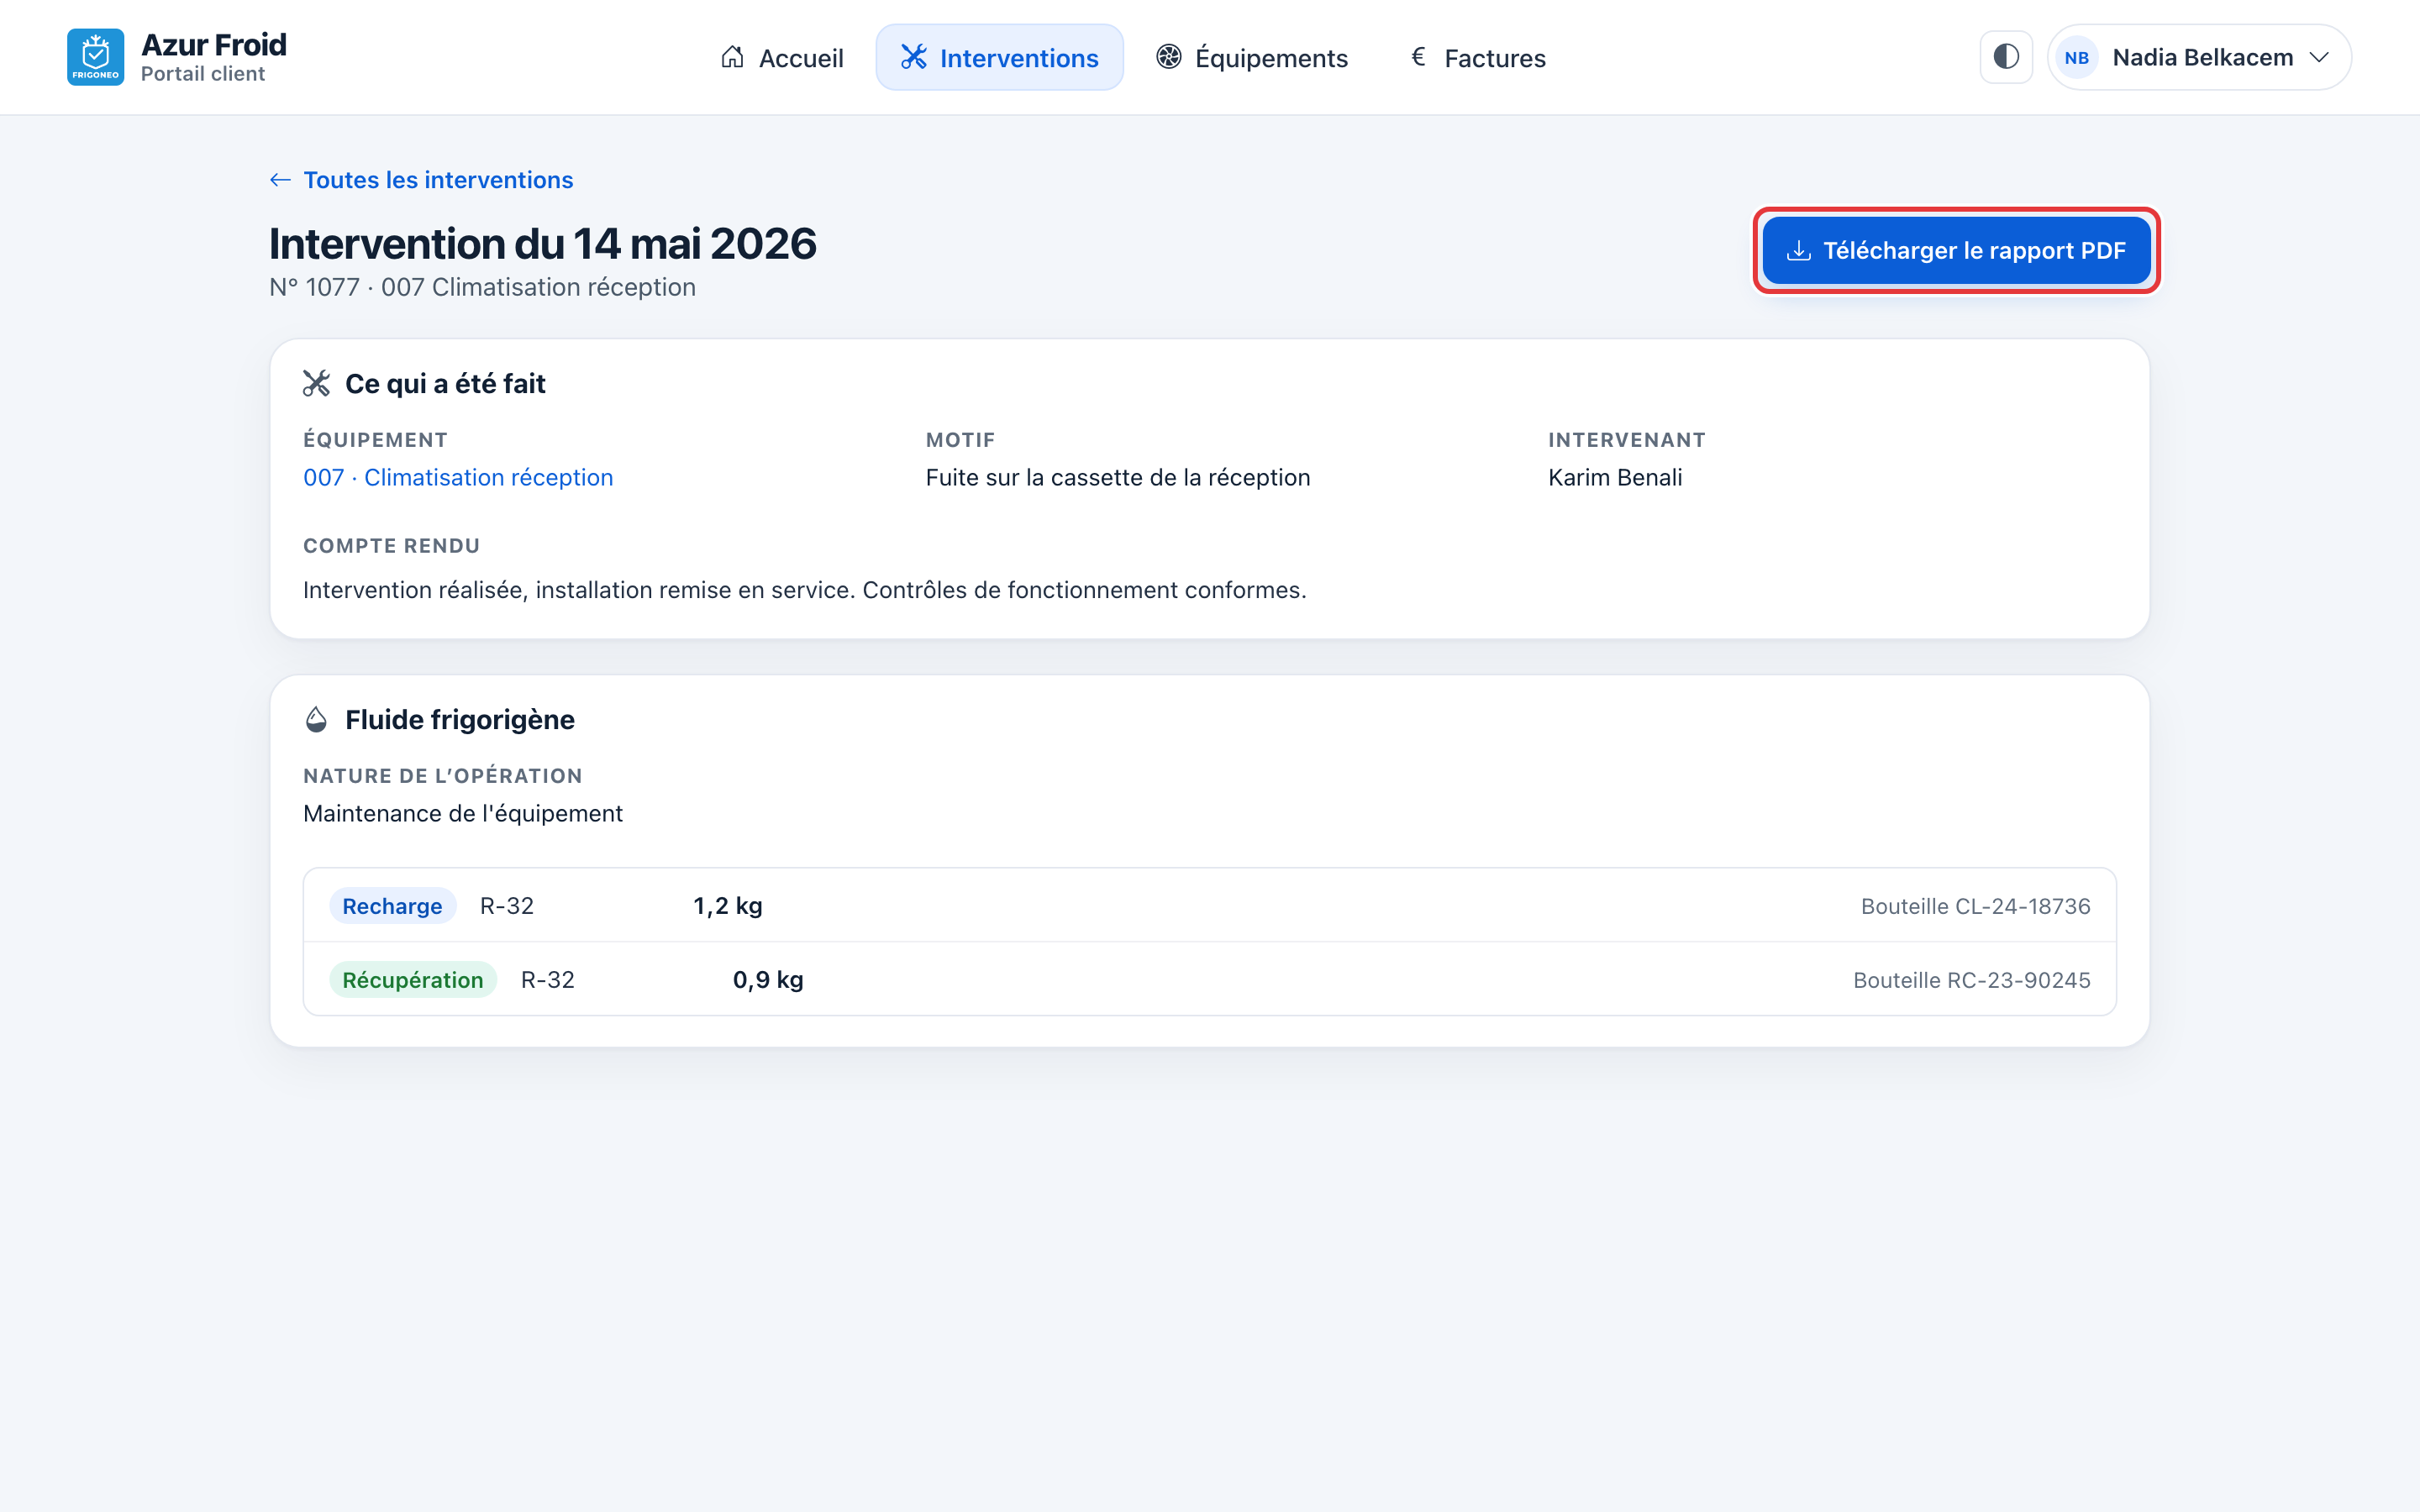Screen dimensions: 2420x1512
Task: Click the wrench icon beside Ce qui a été fait
Action: pos(316,384)
